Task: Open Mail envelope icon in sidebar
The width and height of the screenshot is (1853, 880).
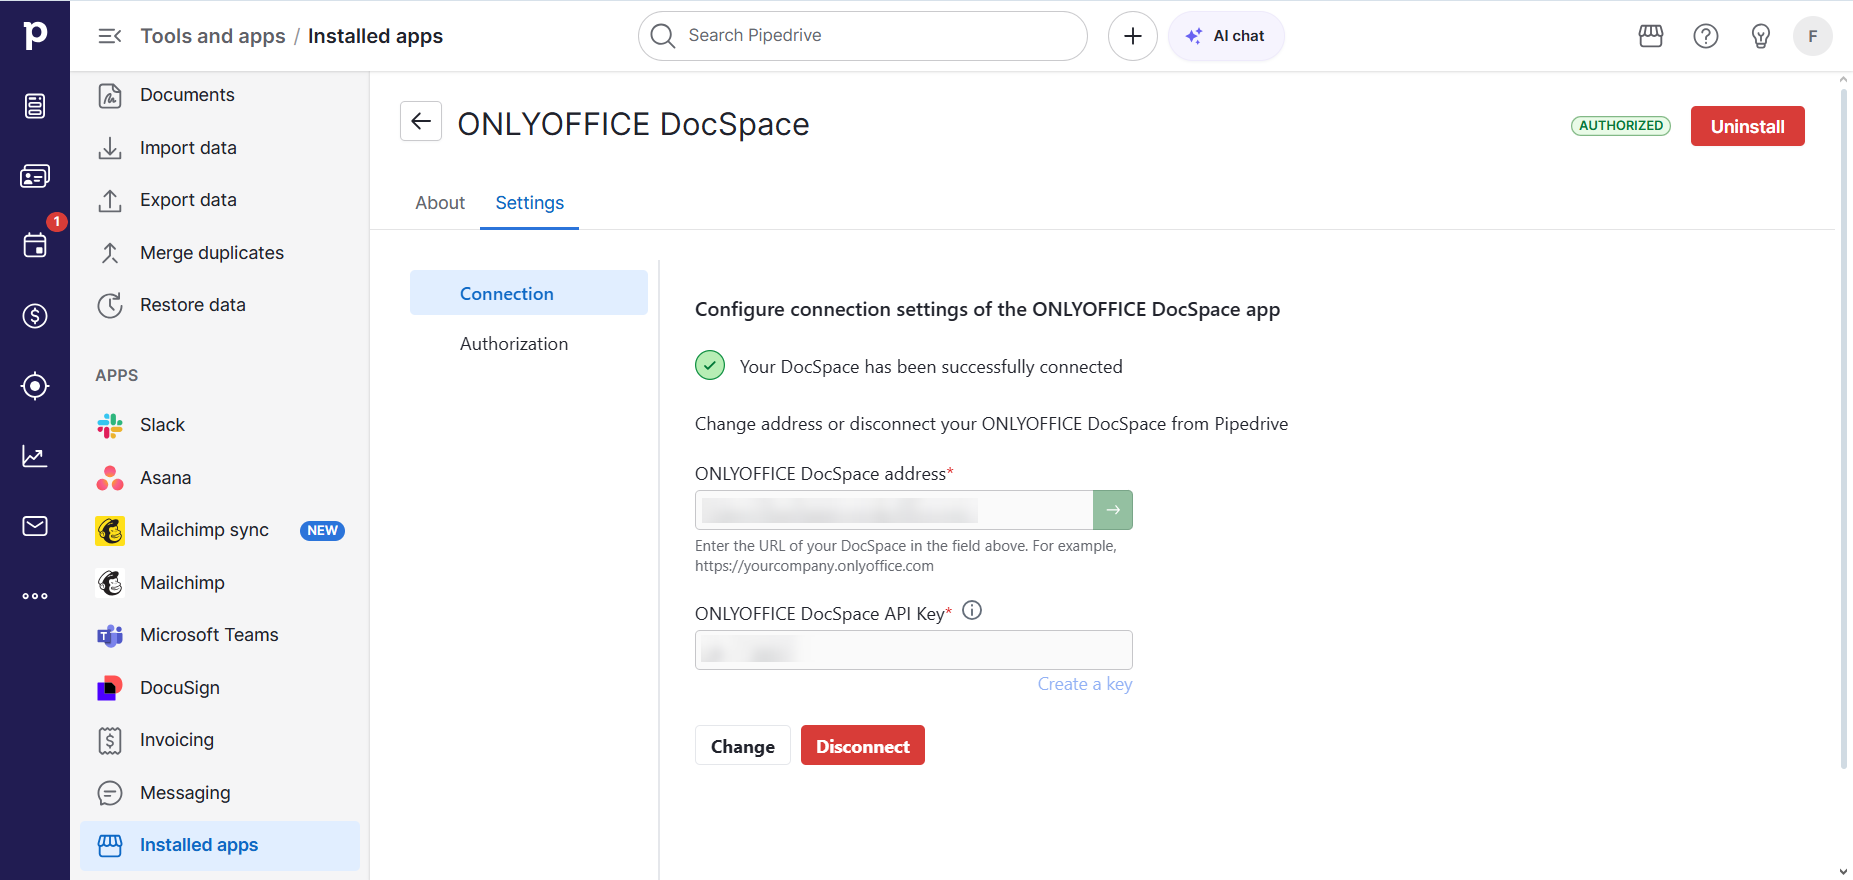Action: tap(35, 526)
